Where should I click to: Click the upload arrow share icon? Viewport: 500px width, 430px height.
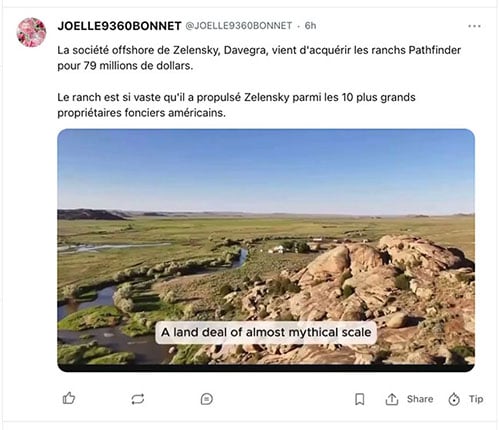click(x=392, y=399)
